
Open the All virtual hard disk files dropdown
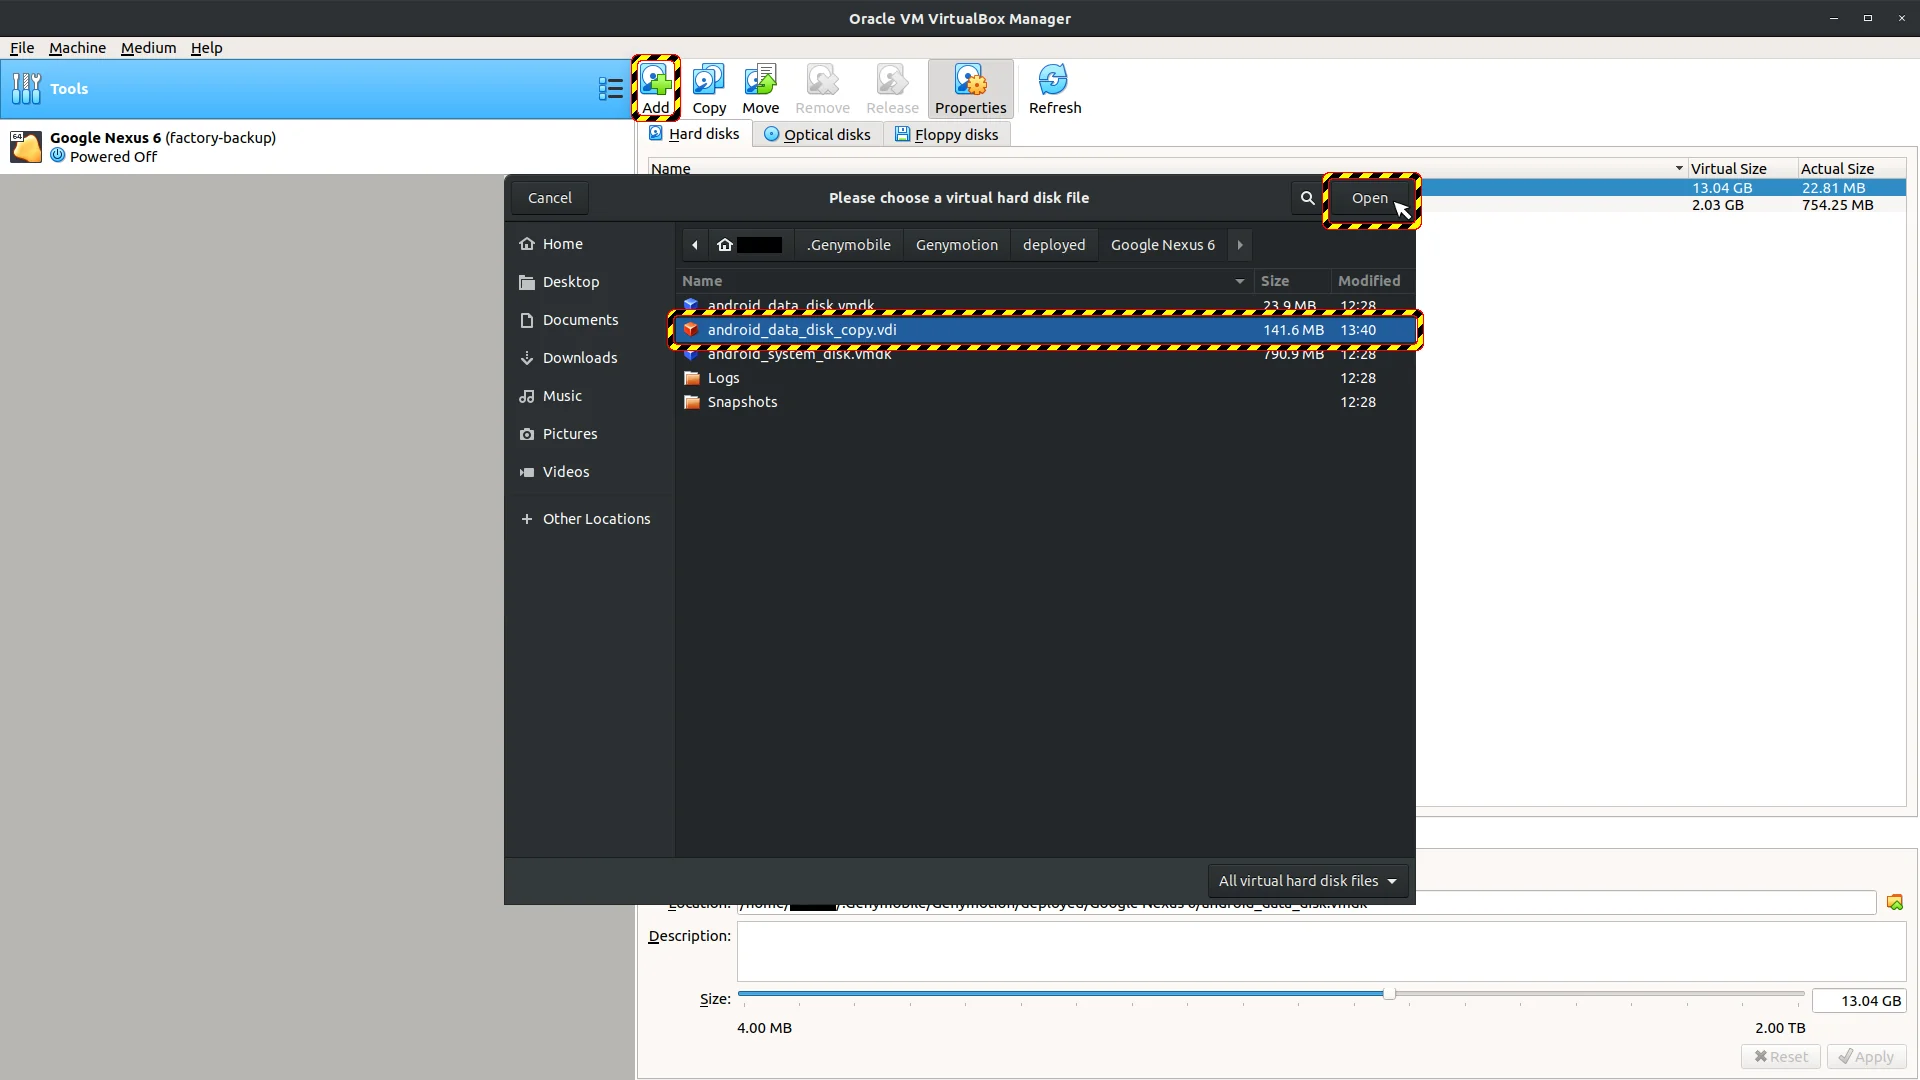point(1307,881)
